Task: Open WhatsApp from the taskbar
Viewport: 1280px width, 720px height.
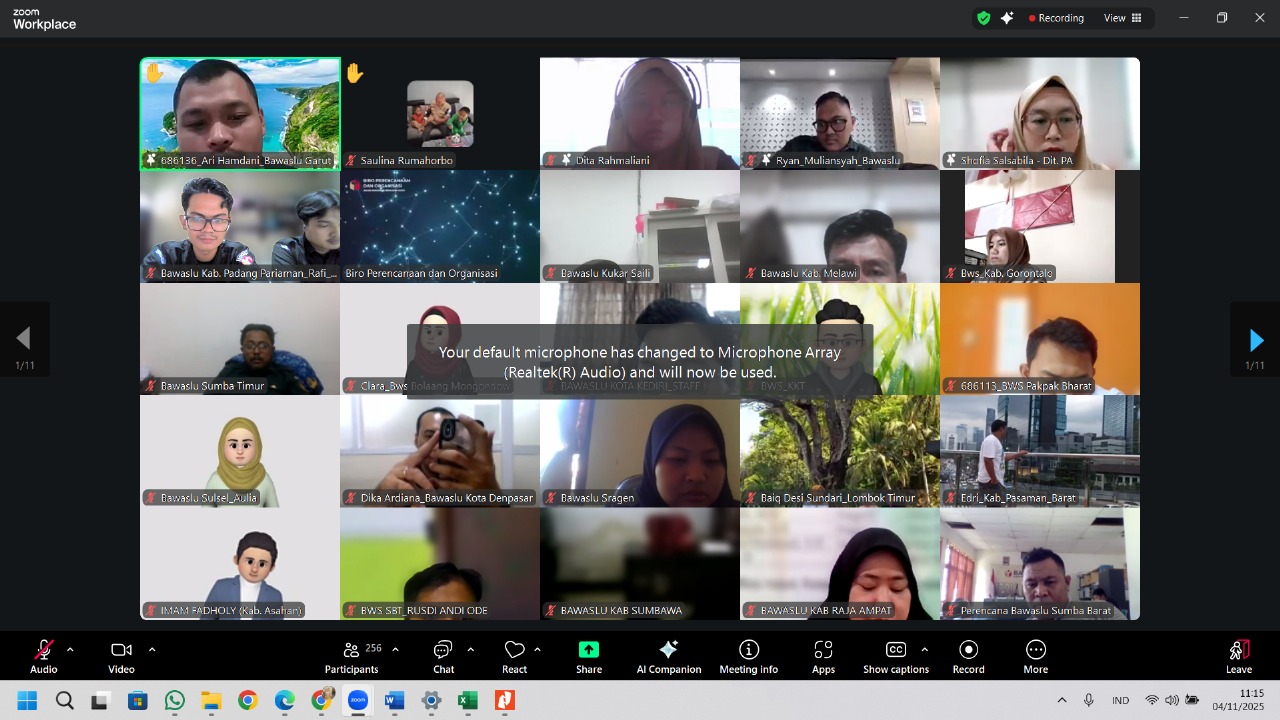Action: (x=175, y=701)
